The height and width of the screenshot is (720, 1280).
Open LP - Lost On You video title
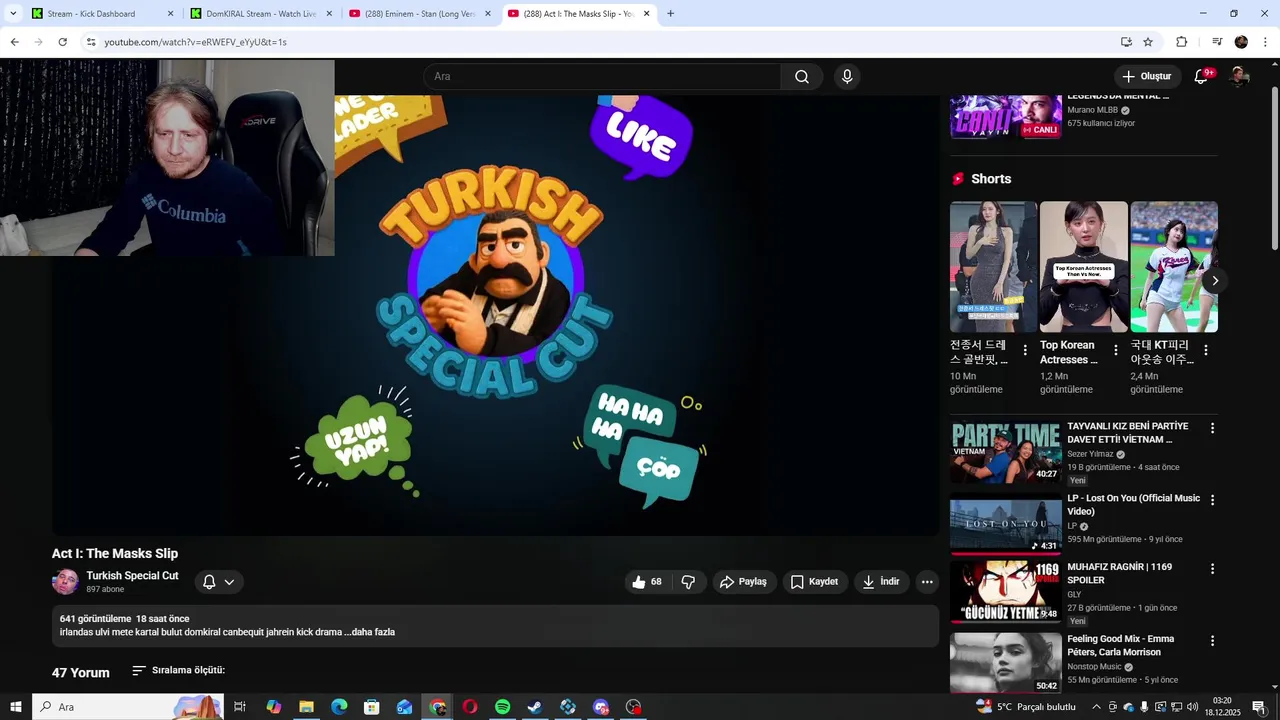pos(1133,505)
